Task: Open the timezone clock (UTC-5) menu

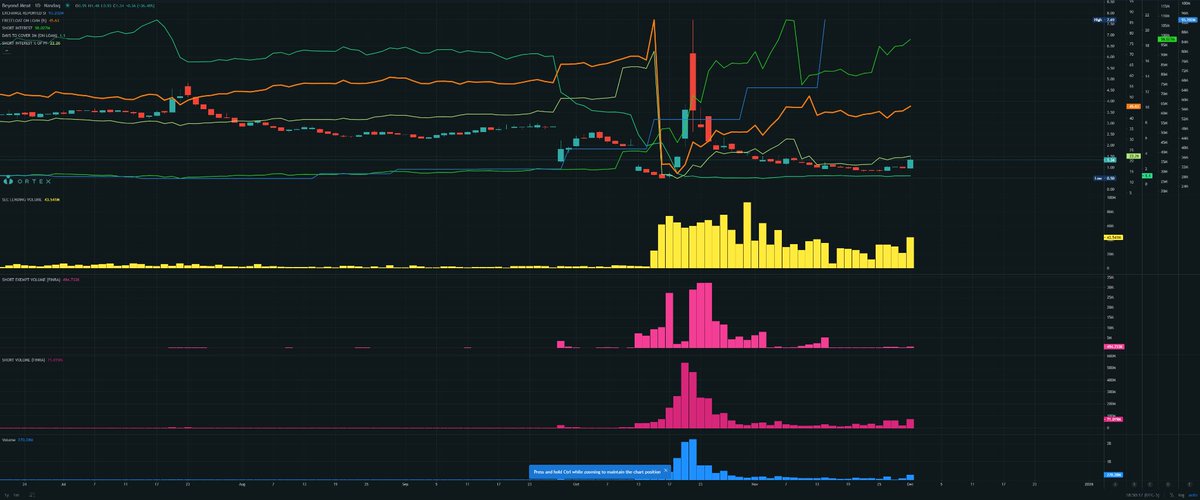Action: pyautogui.click(x=1143, y=495)
